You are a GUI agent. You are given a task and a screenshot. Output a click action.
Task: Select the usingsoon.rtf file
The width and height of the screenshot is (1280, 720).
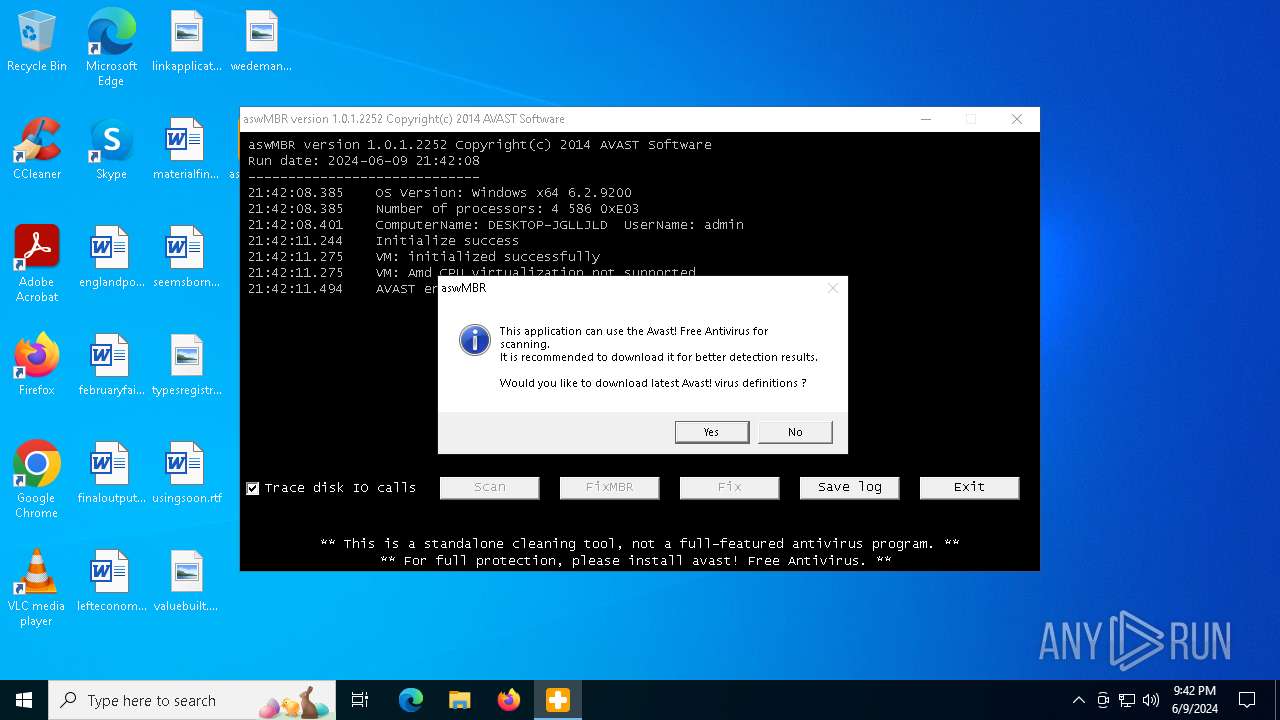click(x=186, y=474)
